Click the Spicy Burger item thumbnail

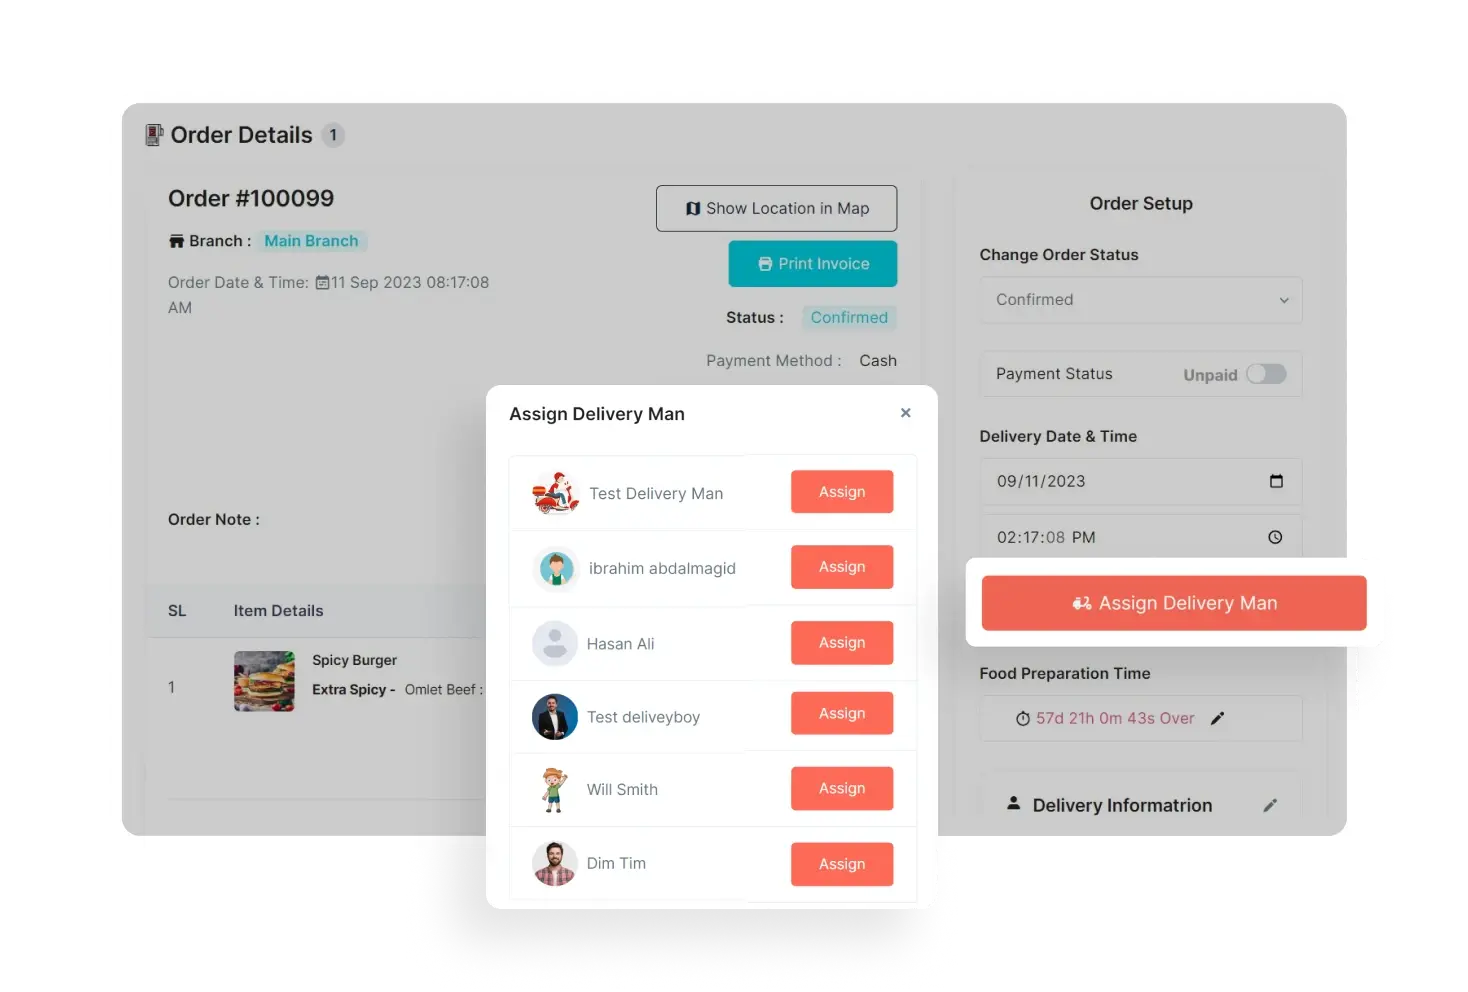coord(264,681)
